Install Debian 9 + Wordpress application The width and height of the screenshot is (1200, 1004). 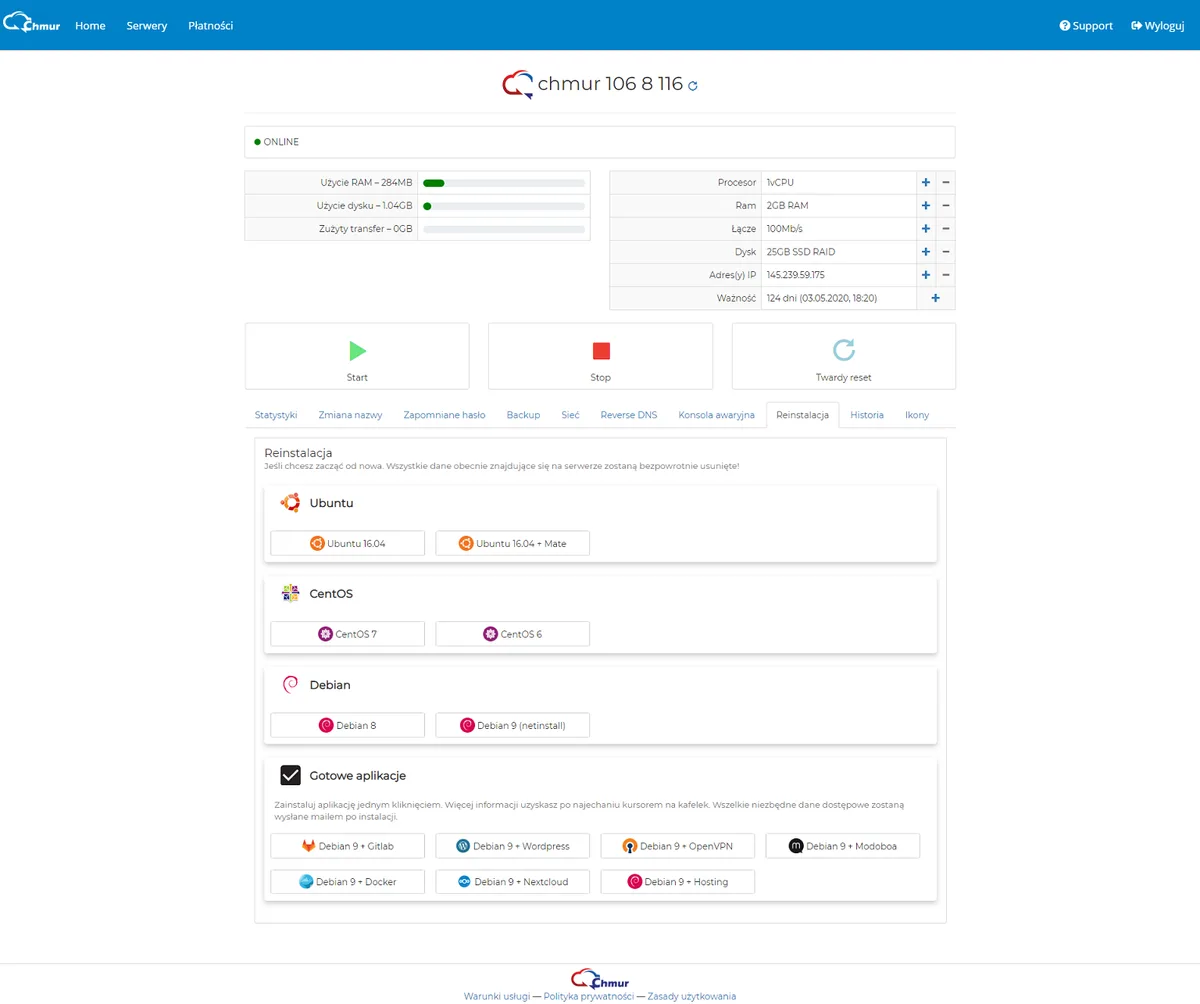[x=512, y=846]
